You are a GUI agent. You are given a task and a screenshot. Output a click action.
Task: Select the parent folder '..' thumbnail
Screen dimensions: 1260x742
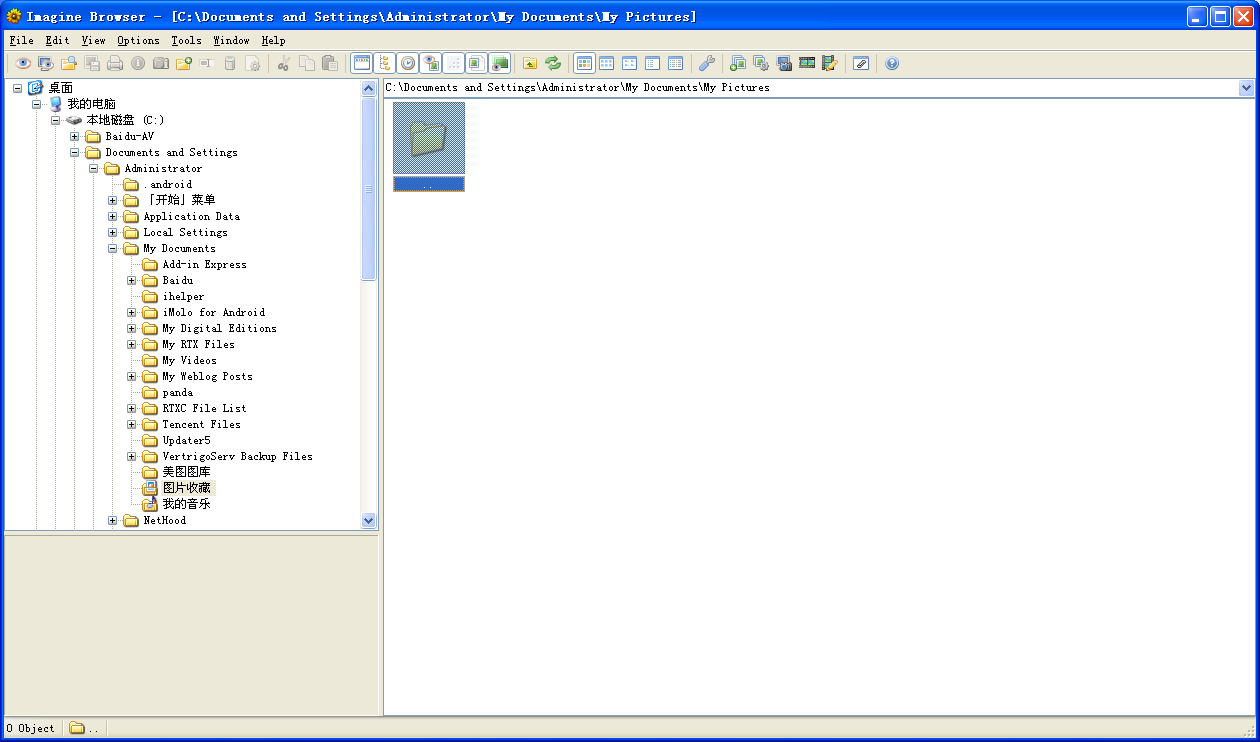pos(429,146)
